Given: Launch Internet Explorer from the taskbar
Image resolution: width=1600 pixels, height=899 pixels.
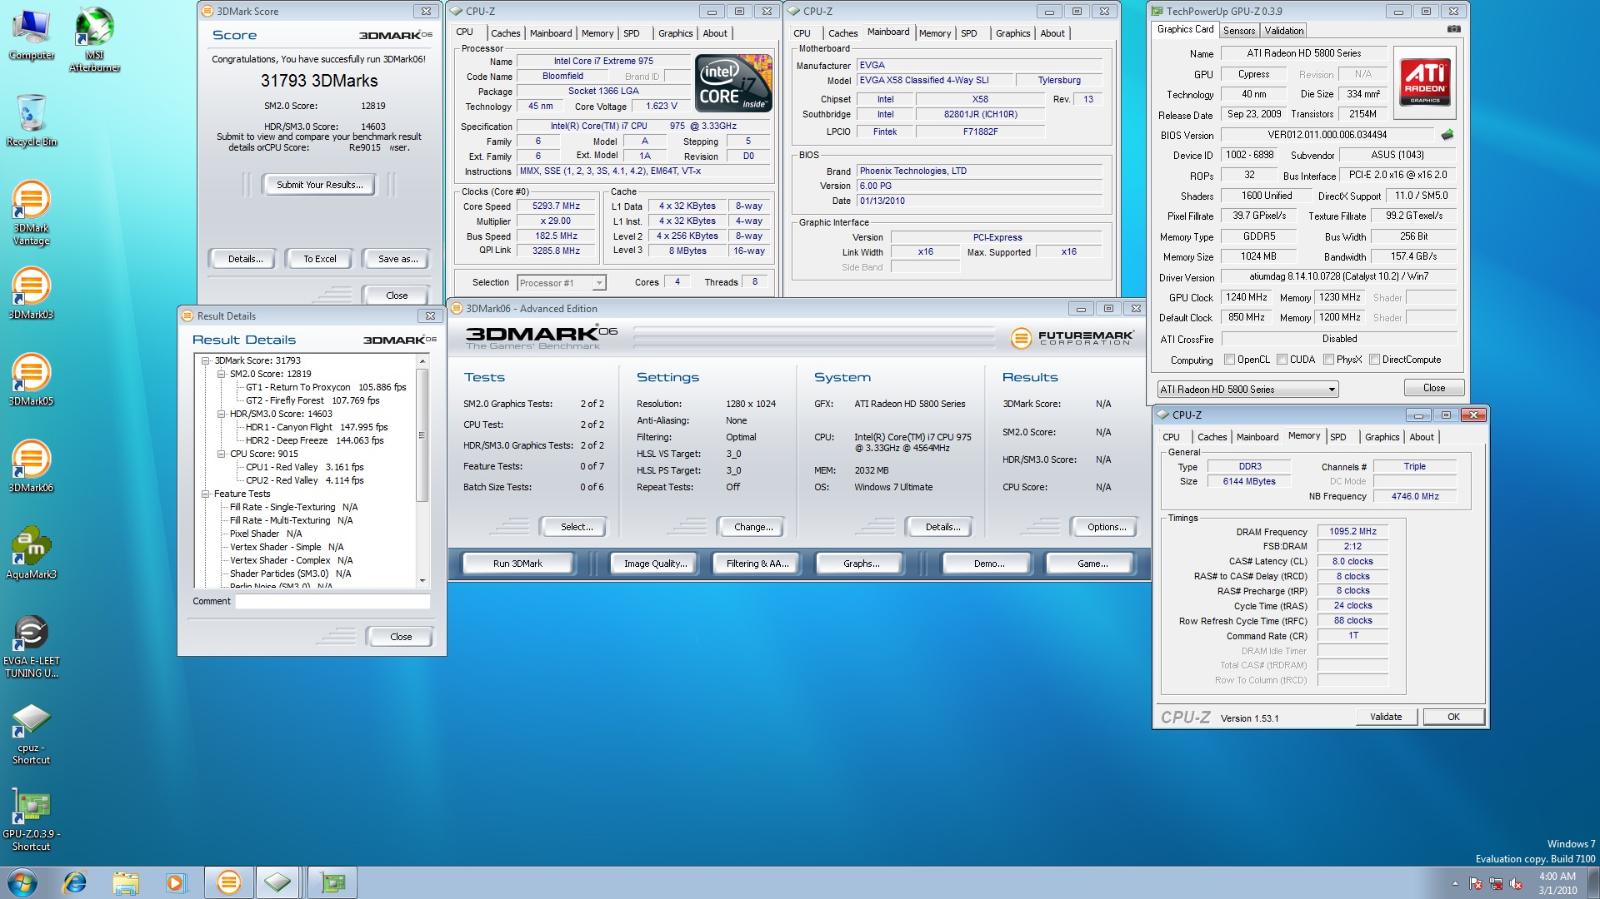Looking at the screenshot, I should [75, 883].
